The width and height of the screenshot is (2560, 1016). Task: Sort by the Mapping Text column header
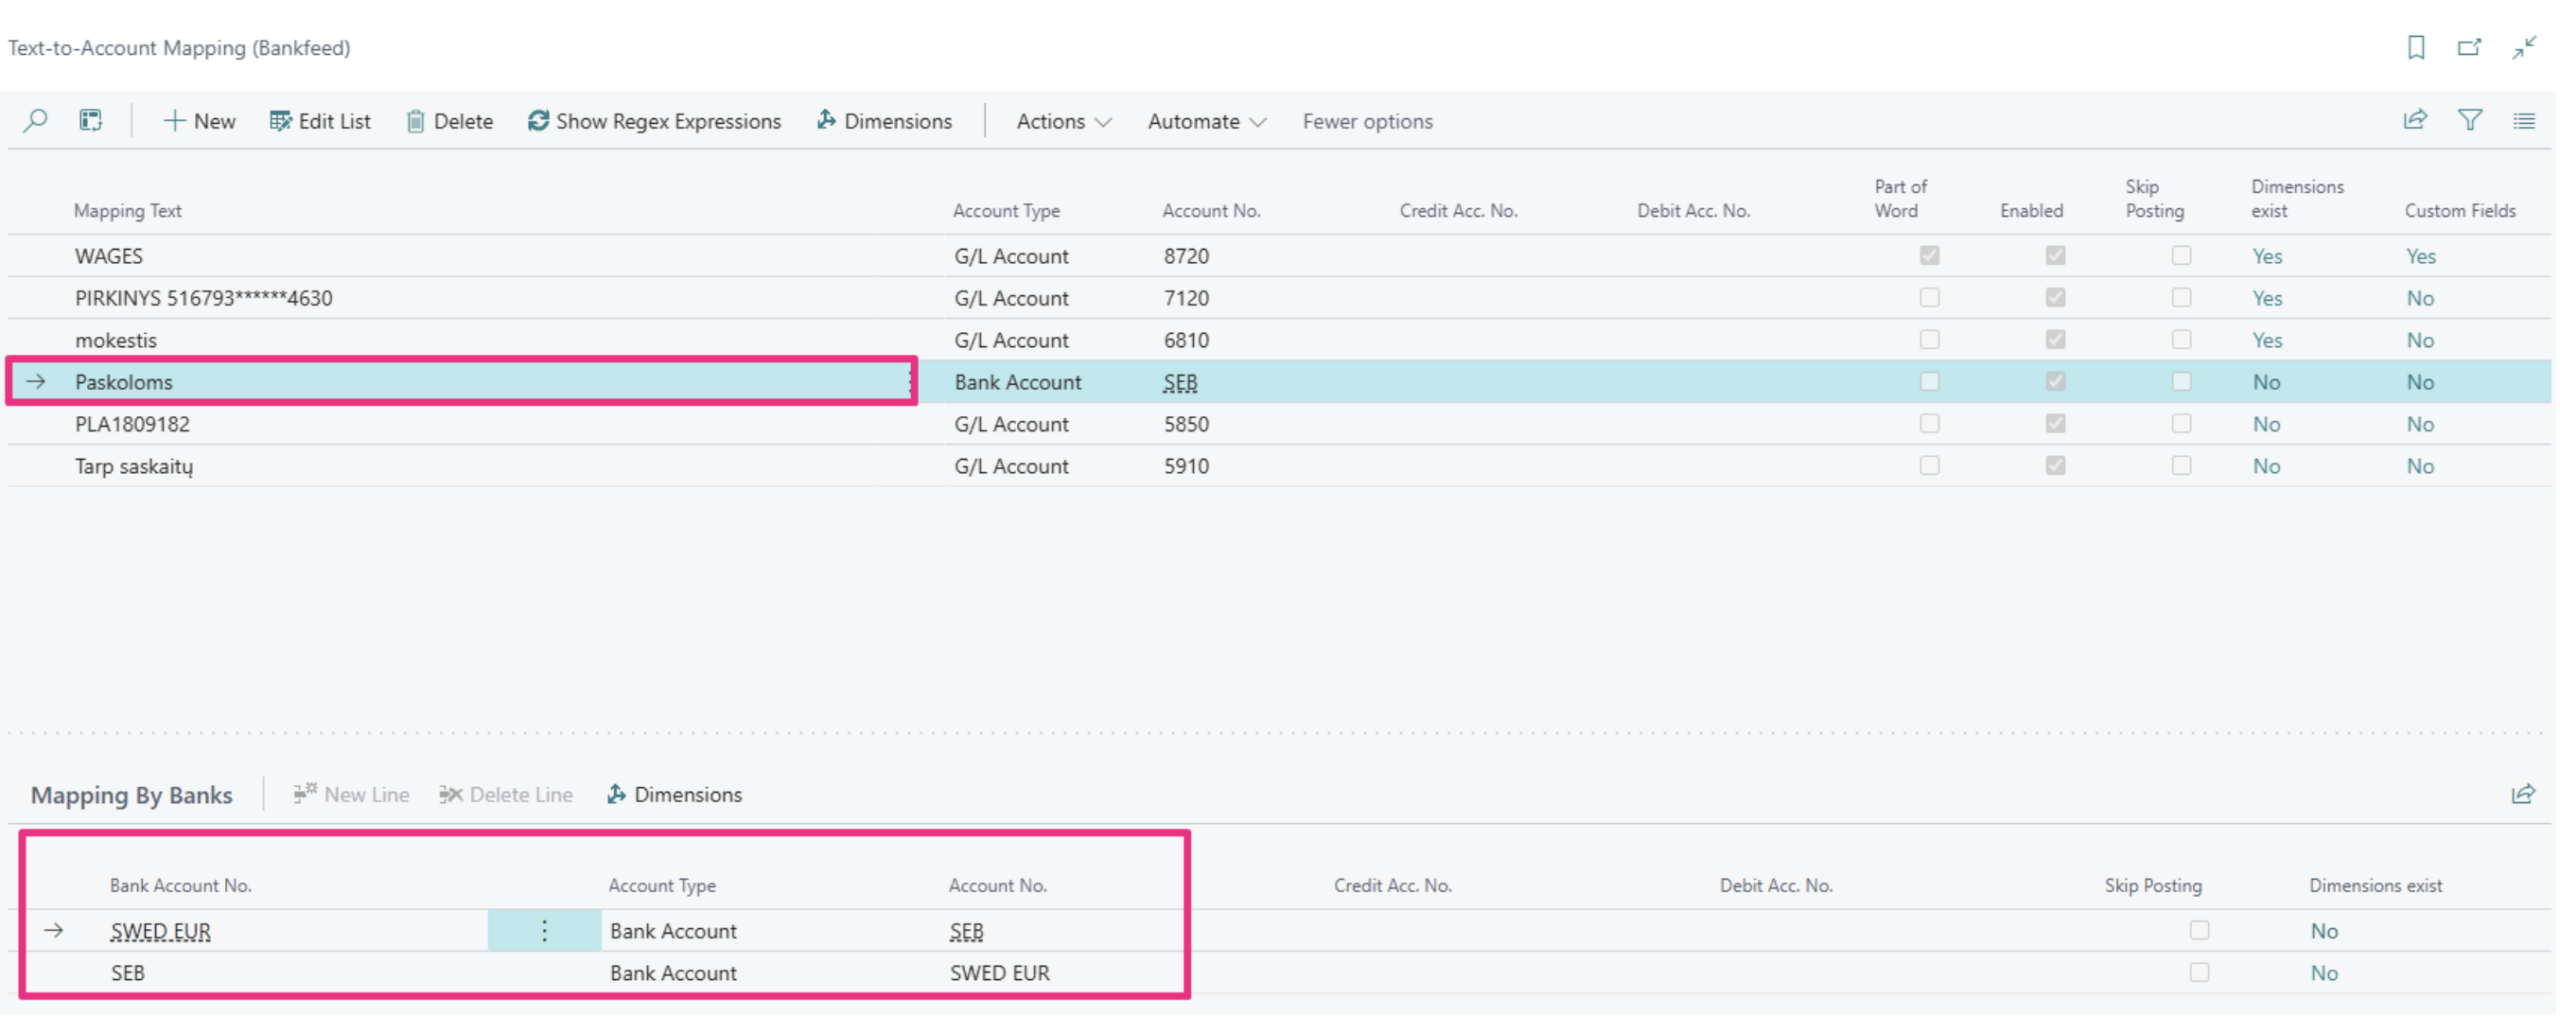coord(127,211)
